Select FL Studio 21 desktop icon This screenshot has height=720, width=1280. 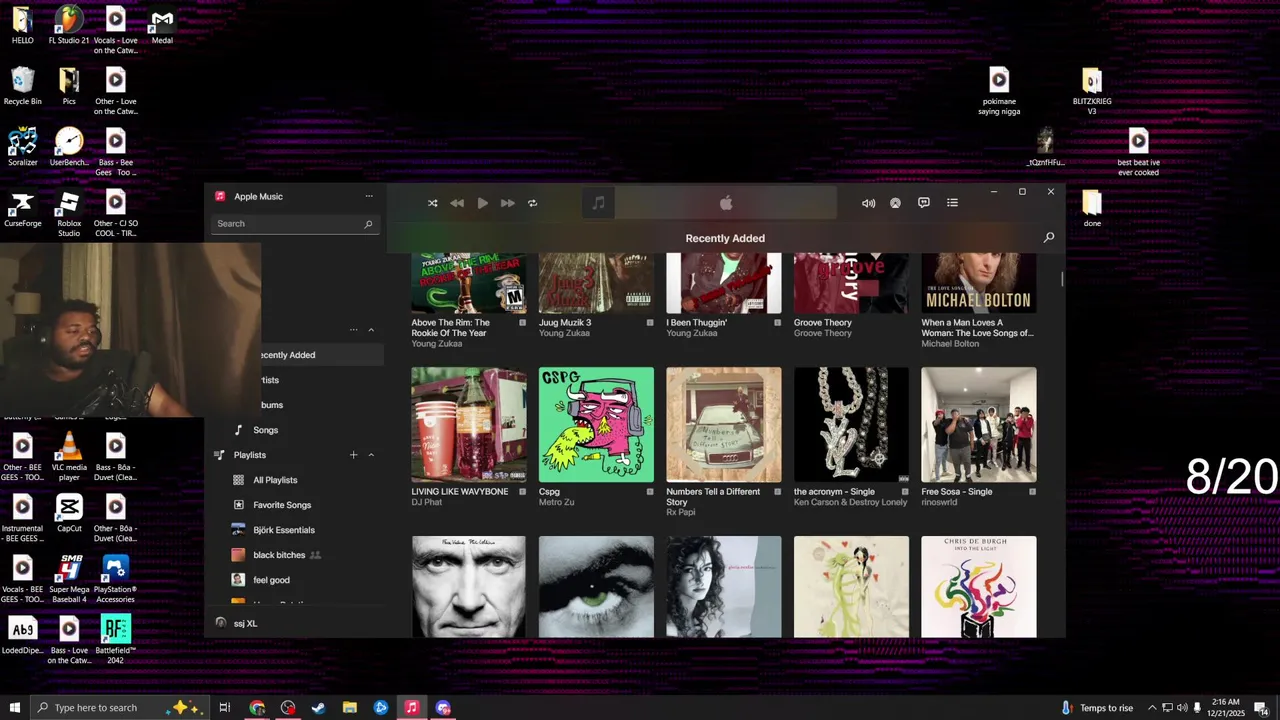click(x=69, y=26)
